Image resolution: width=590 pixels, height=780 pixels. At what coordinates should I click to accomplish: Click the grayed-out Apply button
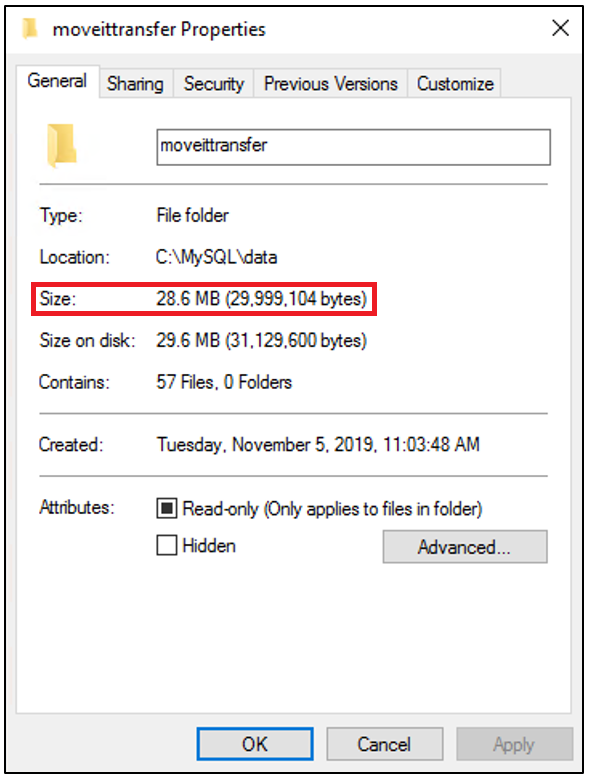pos(514,744)
